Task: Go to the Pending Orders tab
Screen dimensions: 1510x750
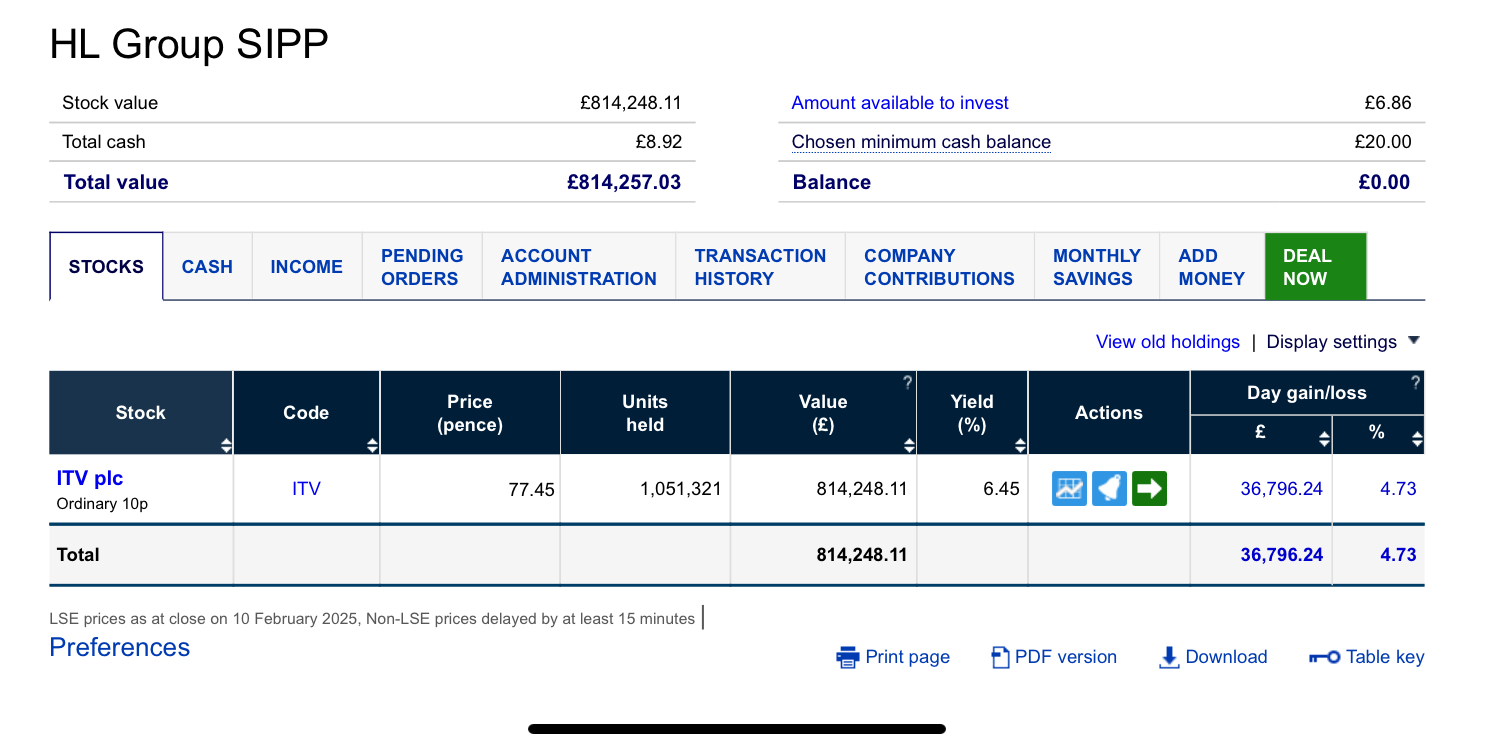Action: click(x=422, y=267)
